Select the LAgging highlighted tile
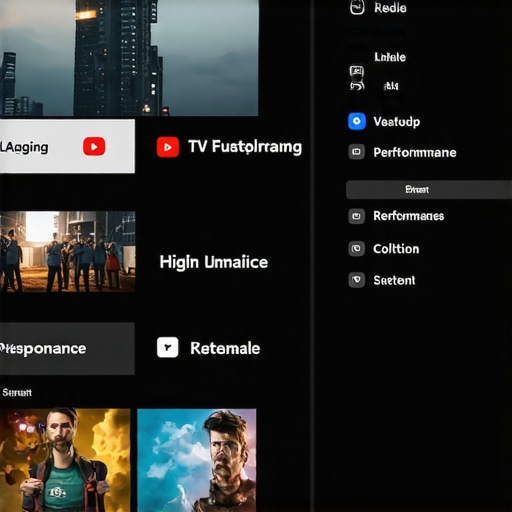 67,146
